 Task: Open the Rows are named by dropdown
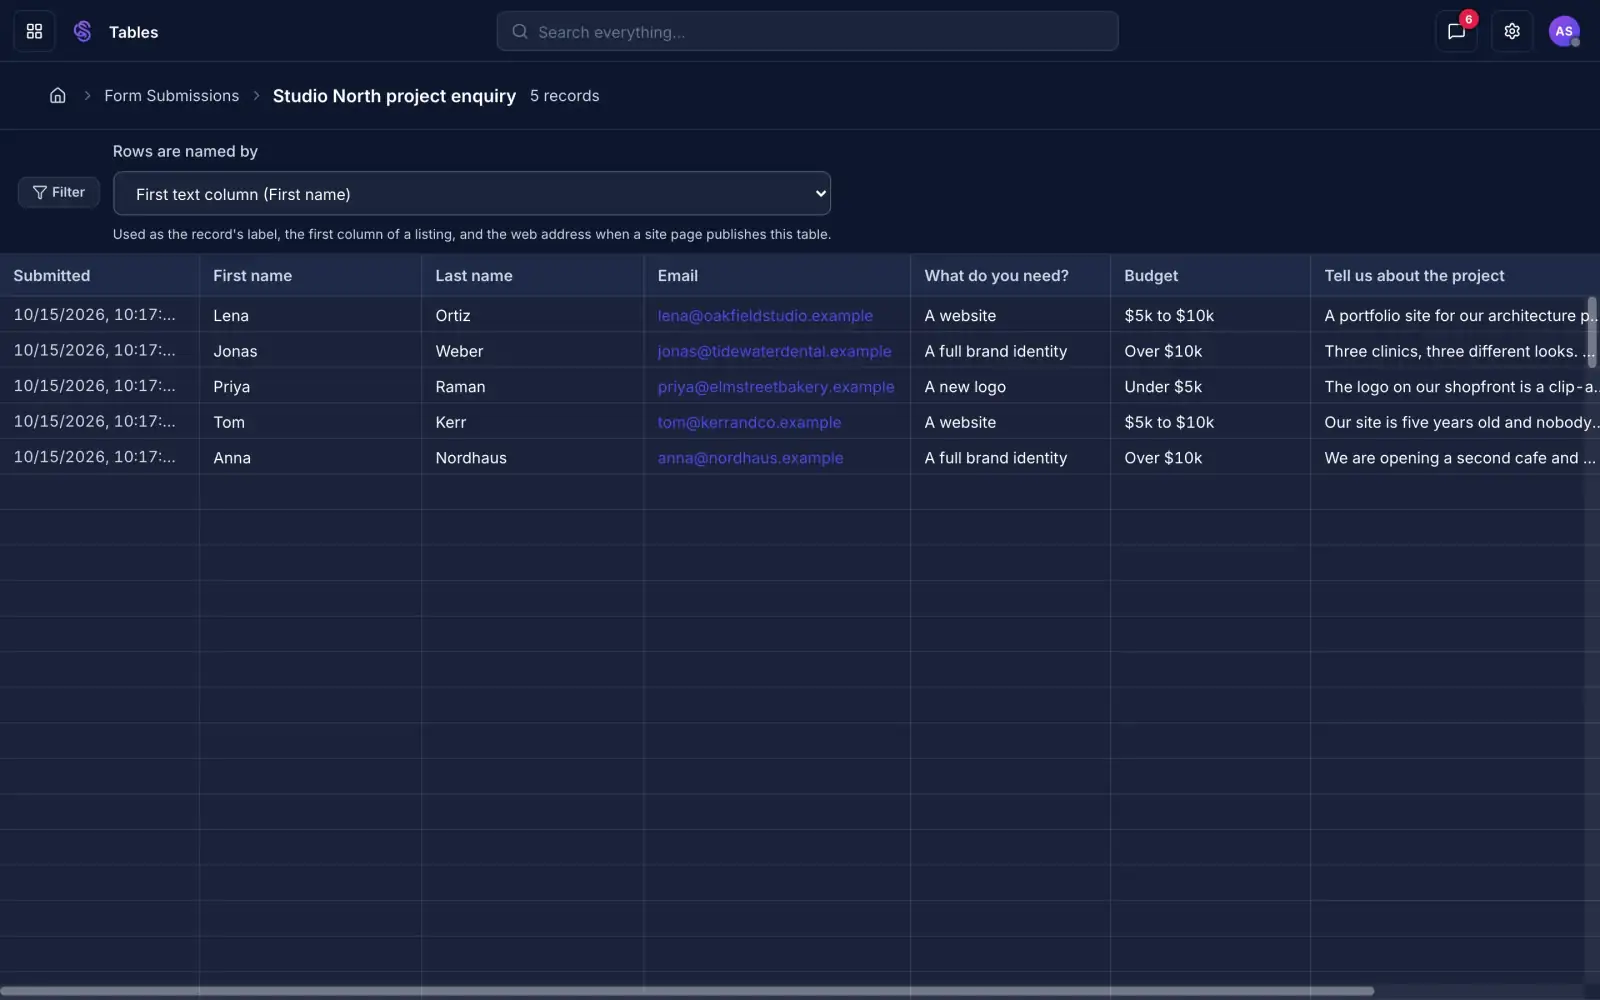coord(472,193)
